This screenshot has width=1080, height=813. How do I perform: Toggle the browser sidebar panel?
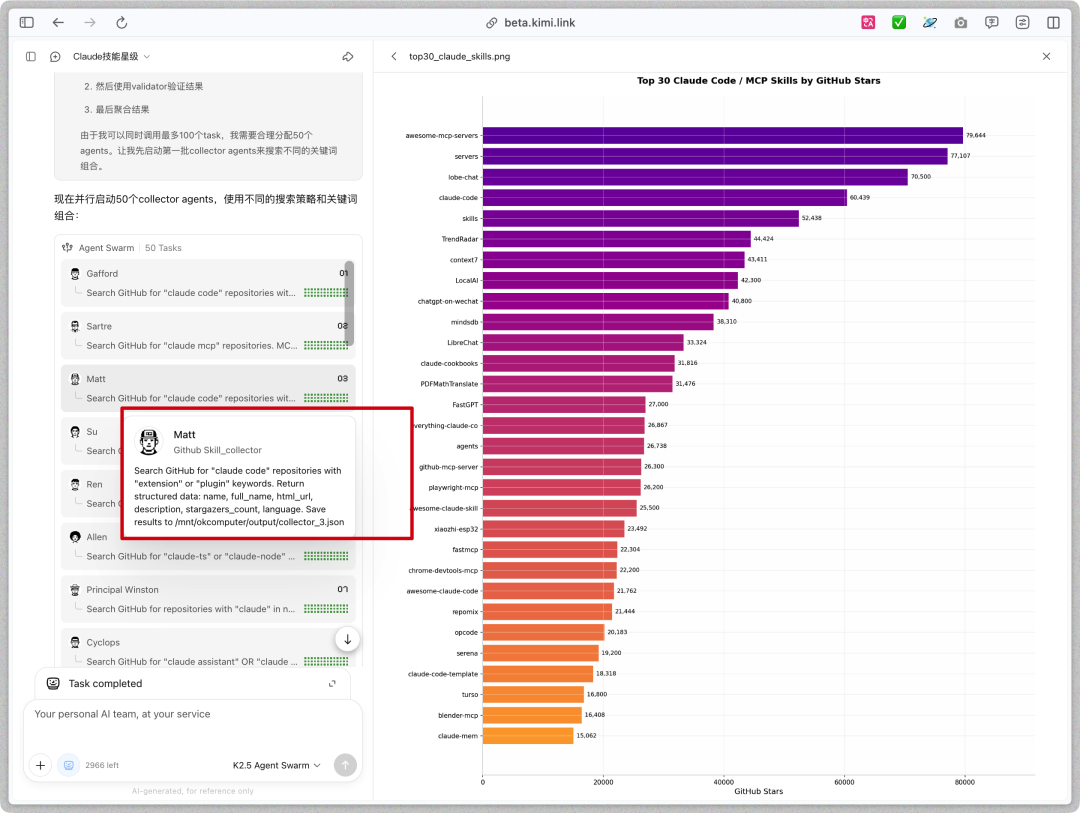(27, 22)
